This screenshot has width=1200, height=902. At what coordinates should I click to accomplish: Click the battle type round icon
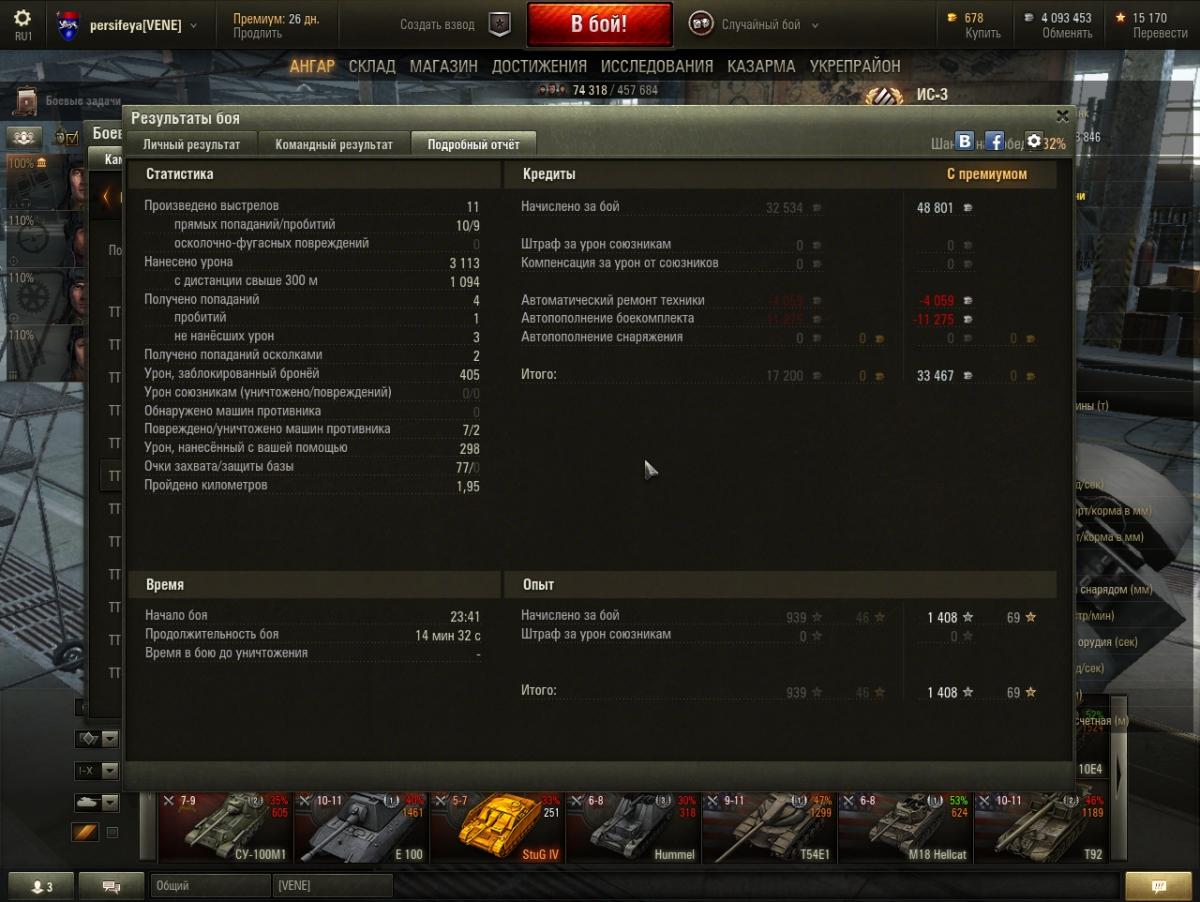point(701,24)
